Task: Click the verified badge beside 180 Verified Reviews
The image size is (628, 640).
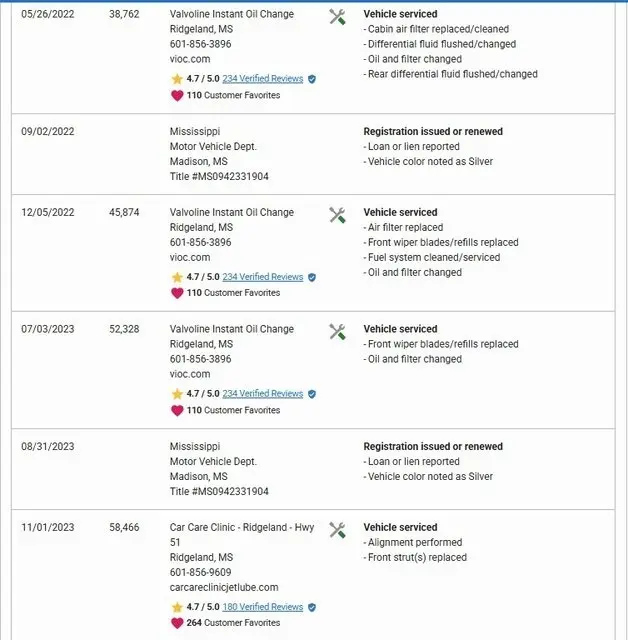Action: tap(312, 607)
